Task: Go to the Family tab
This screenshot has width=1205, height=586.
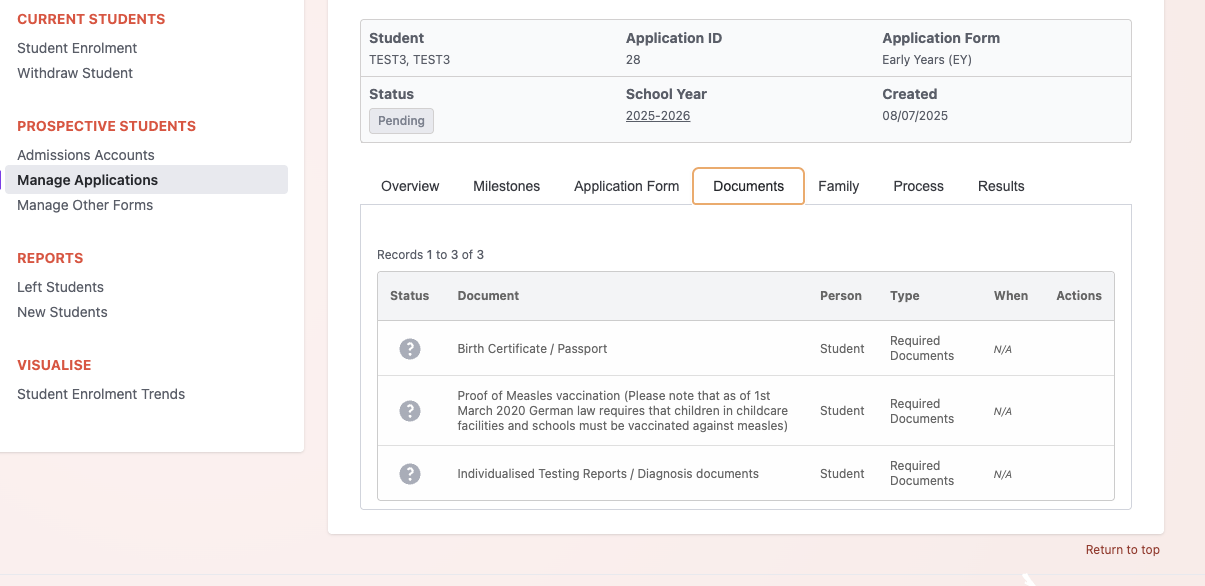Action: [838, 186]
